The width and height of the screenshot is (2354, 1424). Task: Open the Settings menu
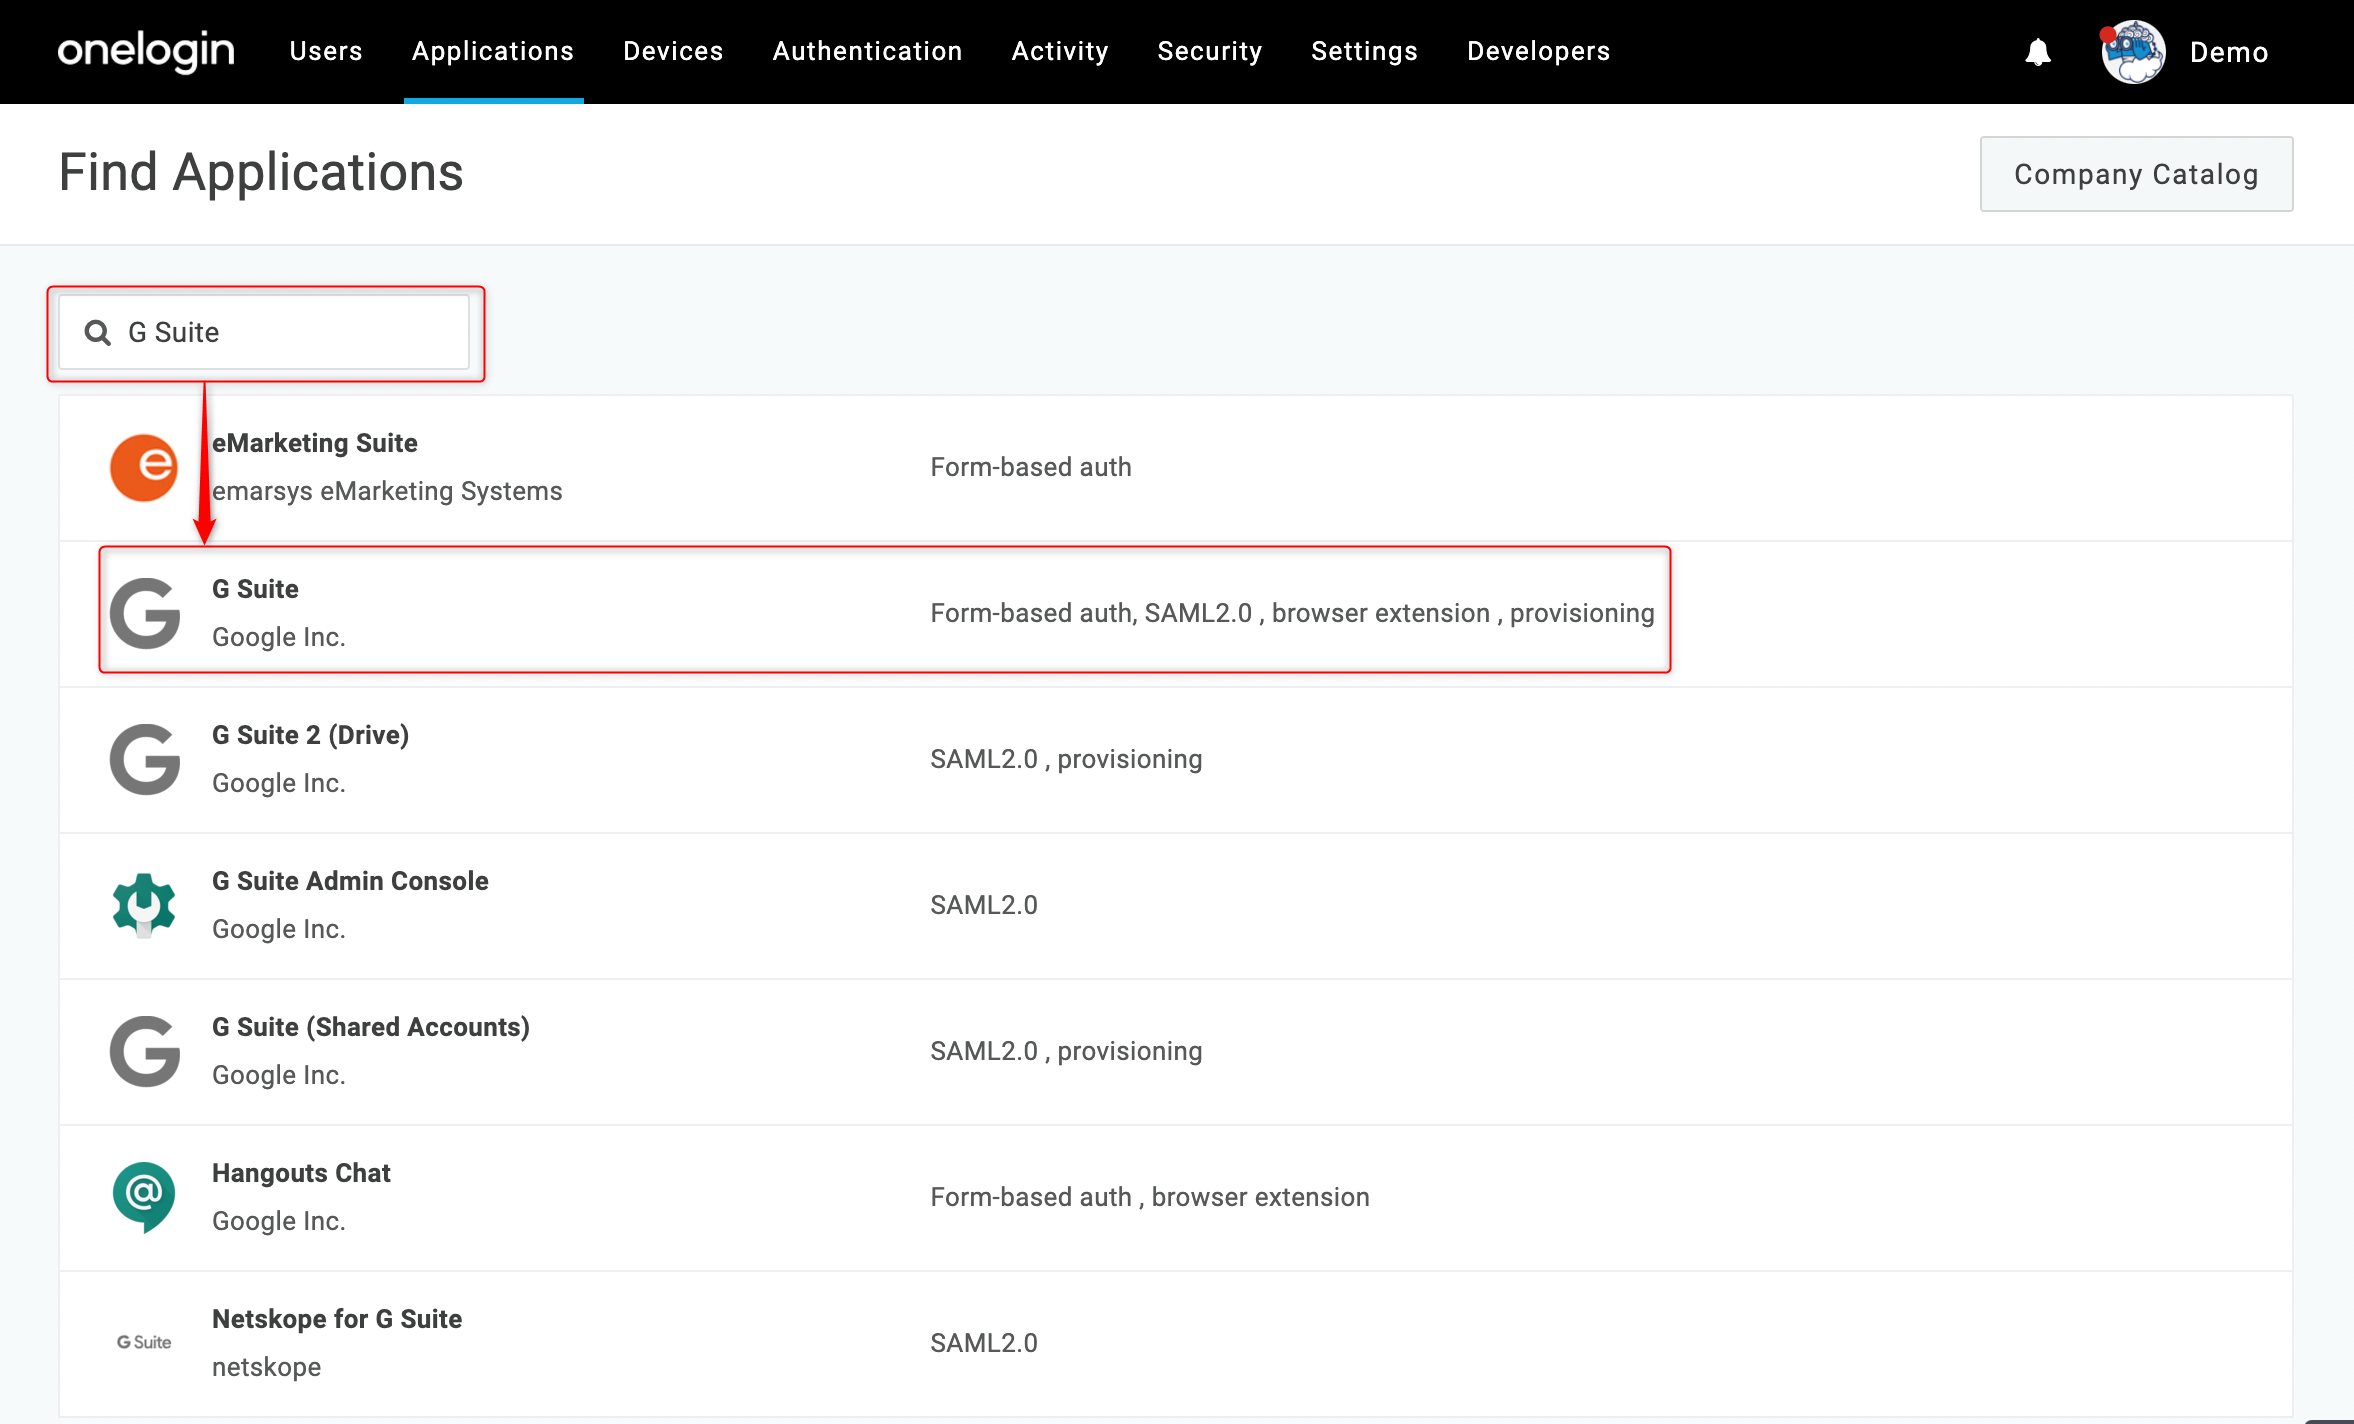tap(1364, 51)
